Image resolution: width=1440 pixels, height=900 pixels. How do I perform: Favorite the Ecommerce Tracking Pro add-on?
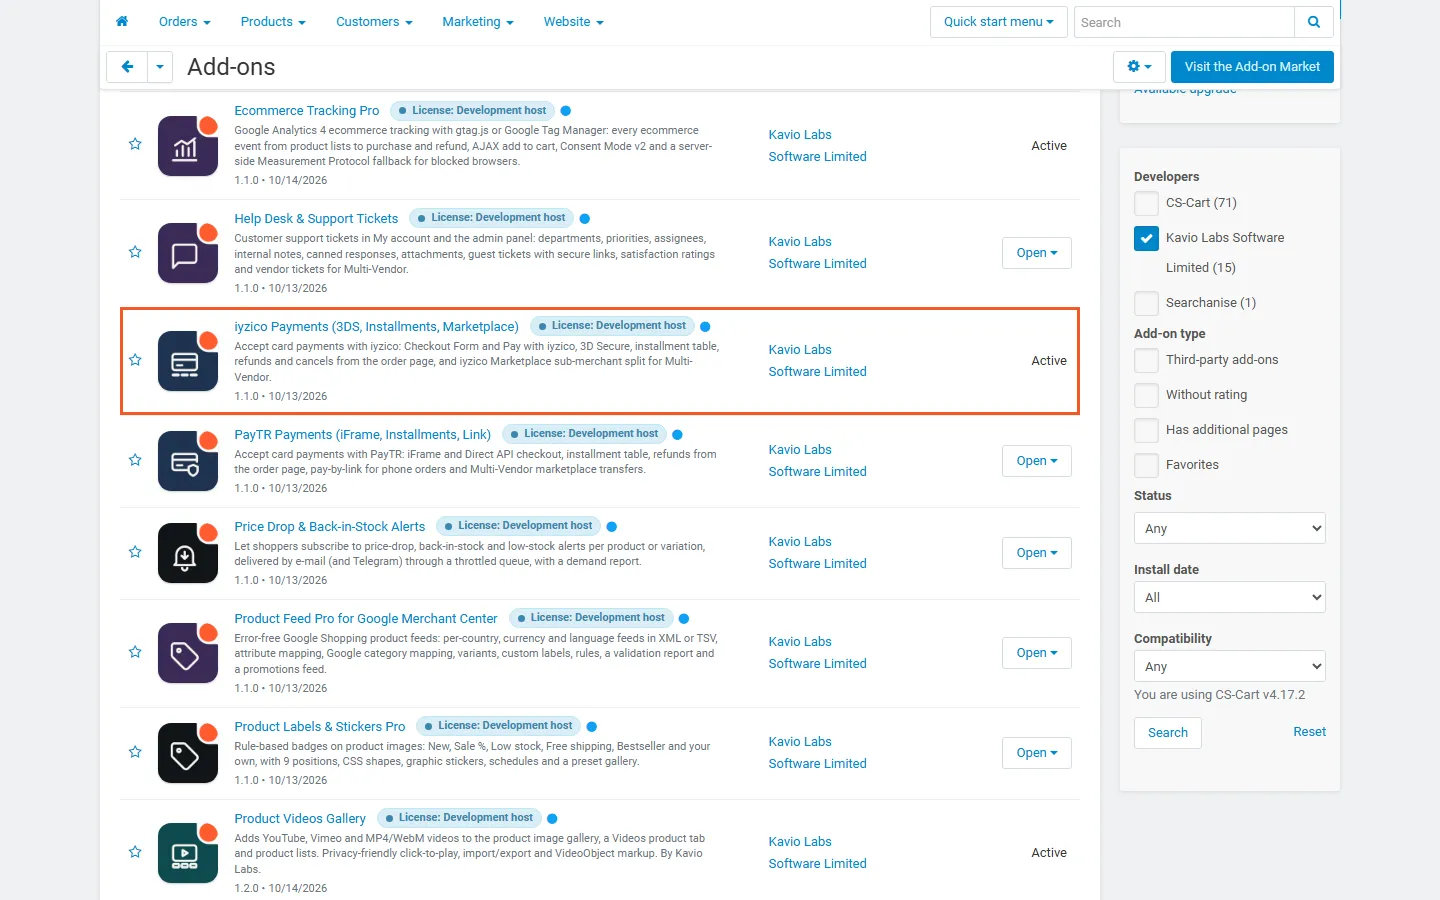(135, 144)
